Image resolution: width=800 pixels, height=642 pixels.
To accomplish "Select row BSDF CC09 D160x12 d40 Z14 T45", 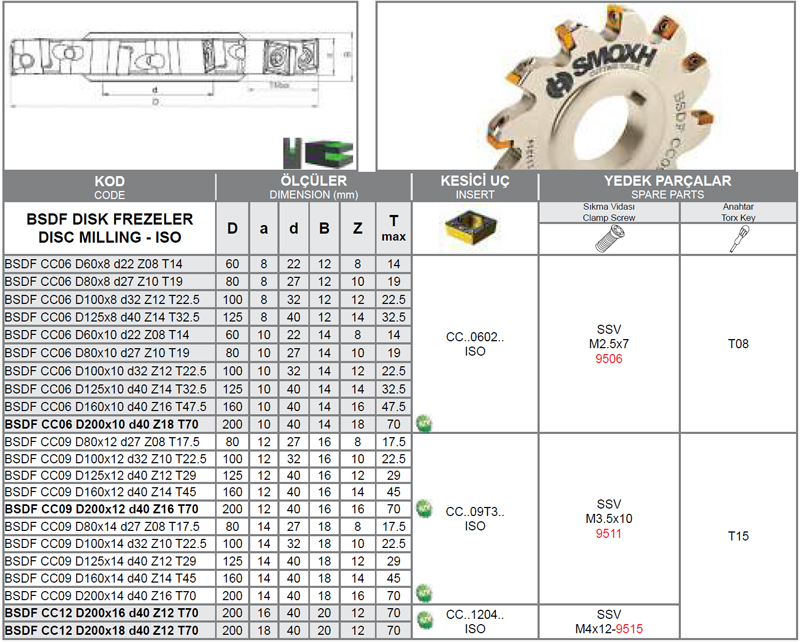I will click(207, 492).
